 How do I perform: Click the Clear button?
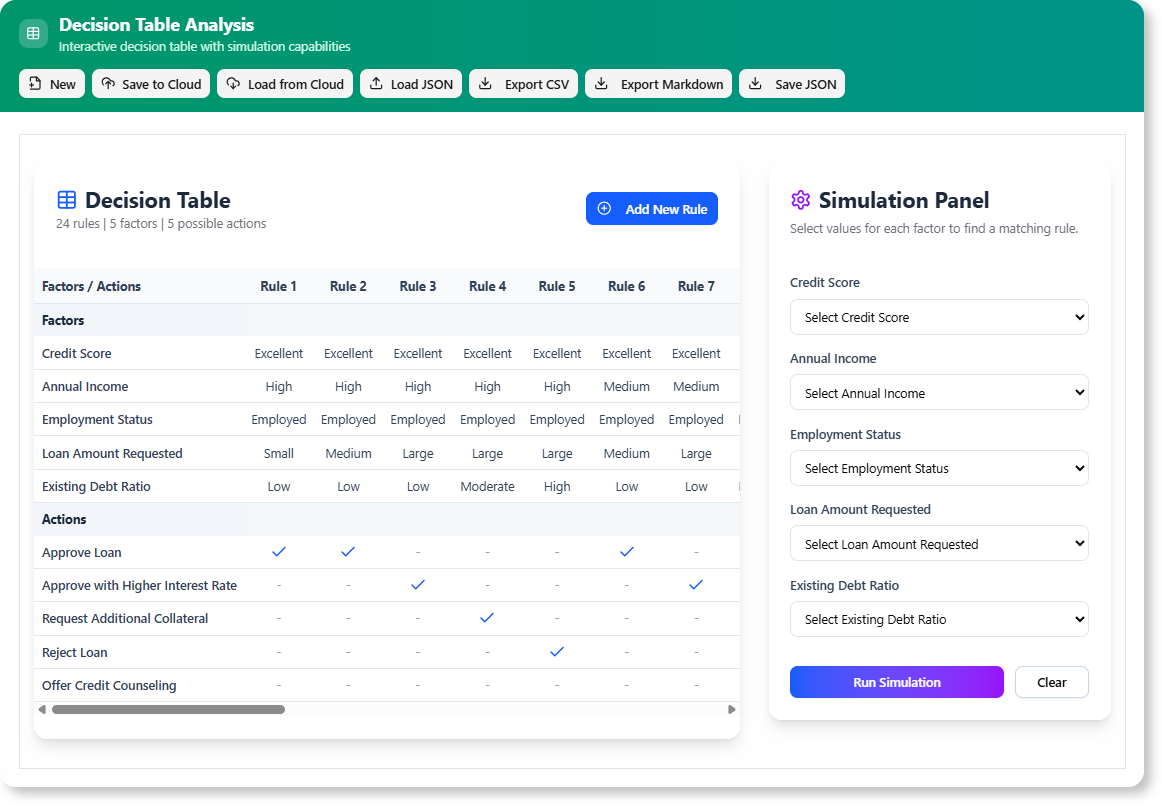point(1051,682)
